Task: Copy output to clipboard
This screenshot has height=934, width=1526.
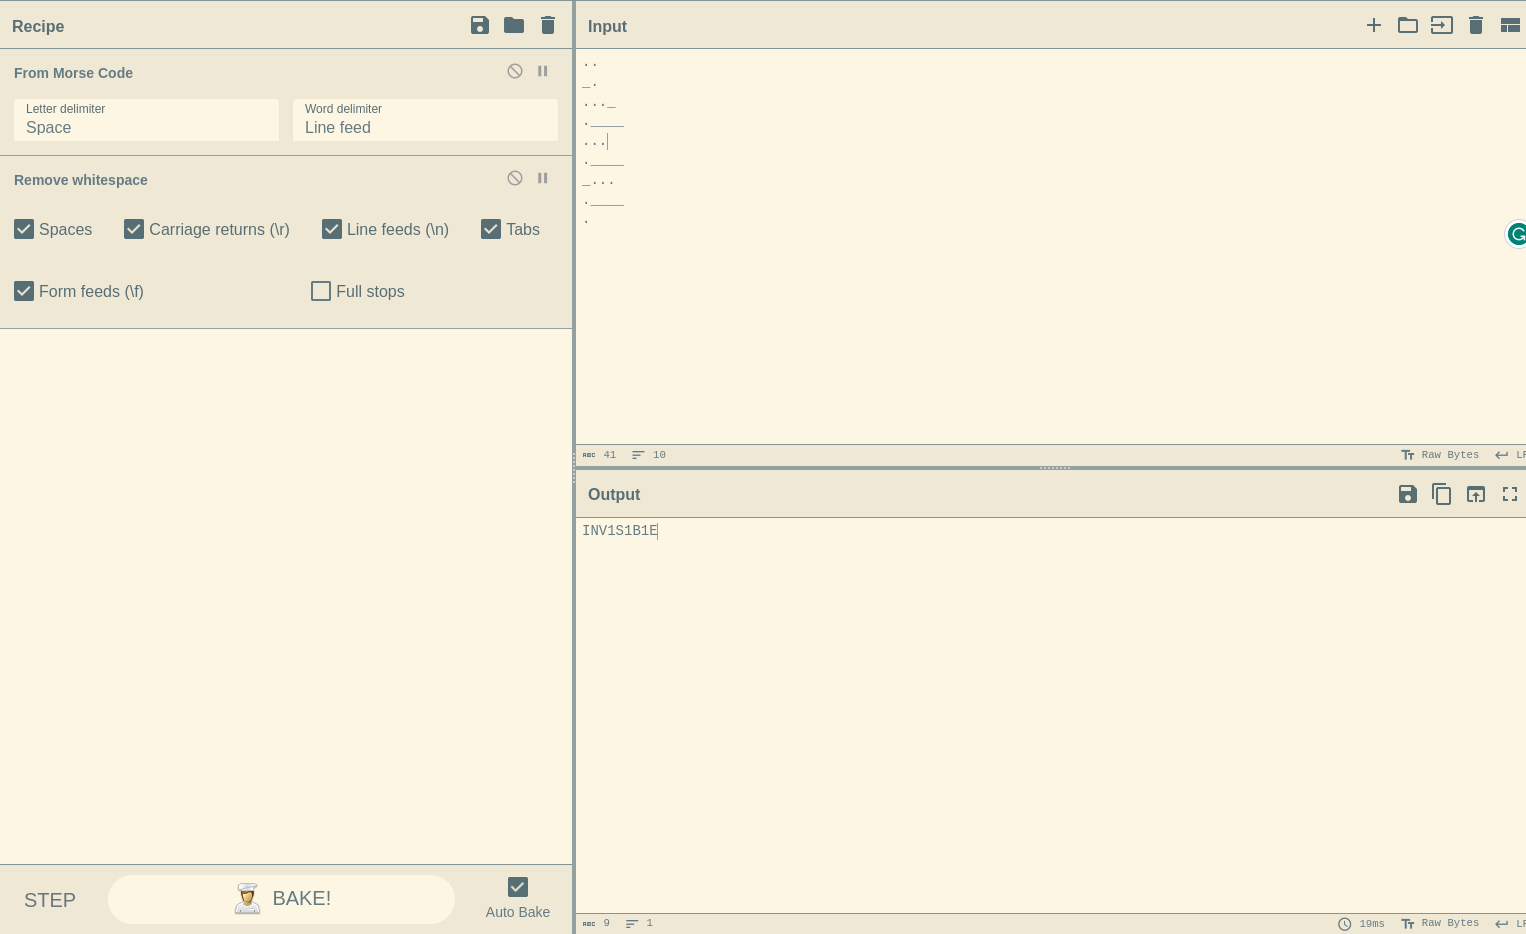Action: pyautogui.click(x=1442, y=494)
